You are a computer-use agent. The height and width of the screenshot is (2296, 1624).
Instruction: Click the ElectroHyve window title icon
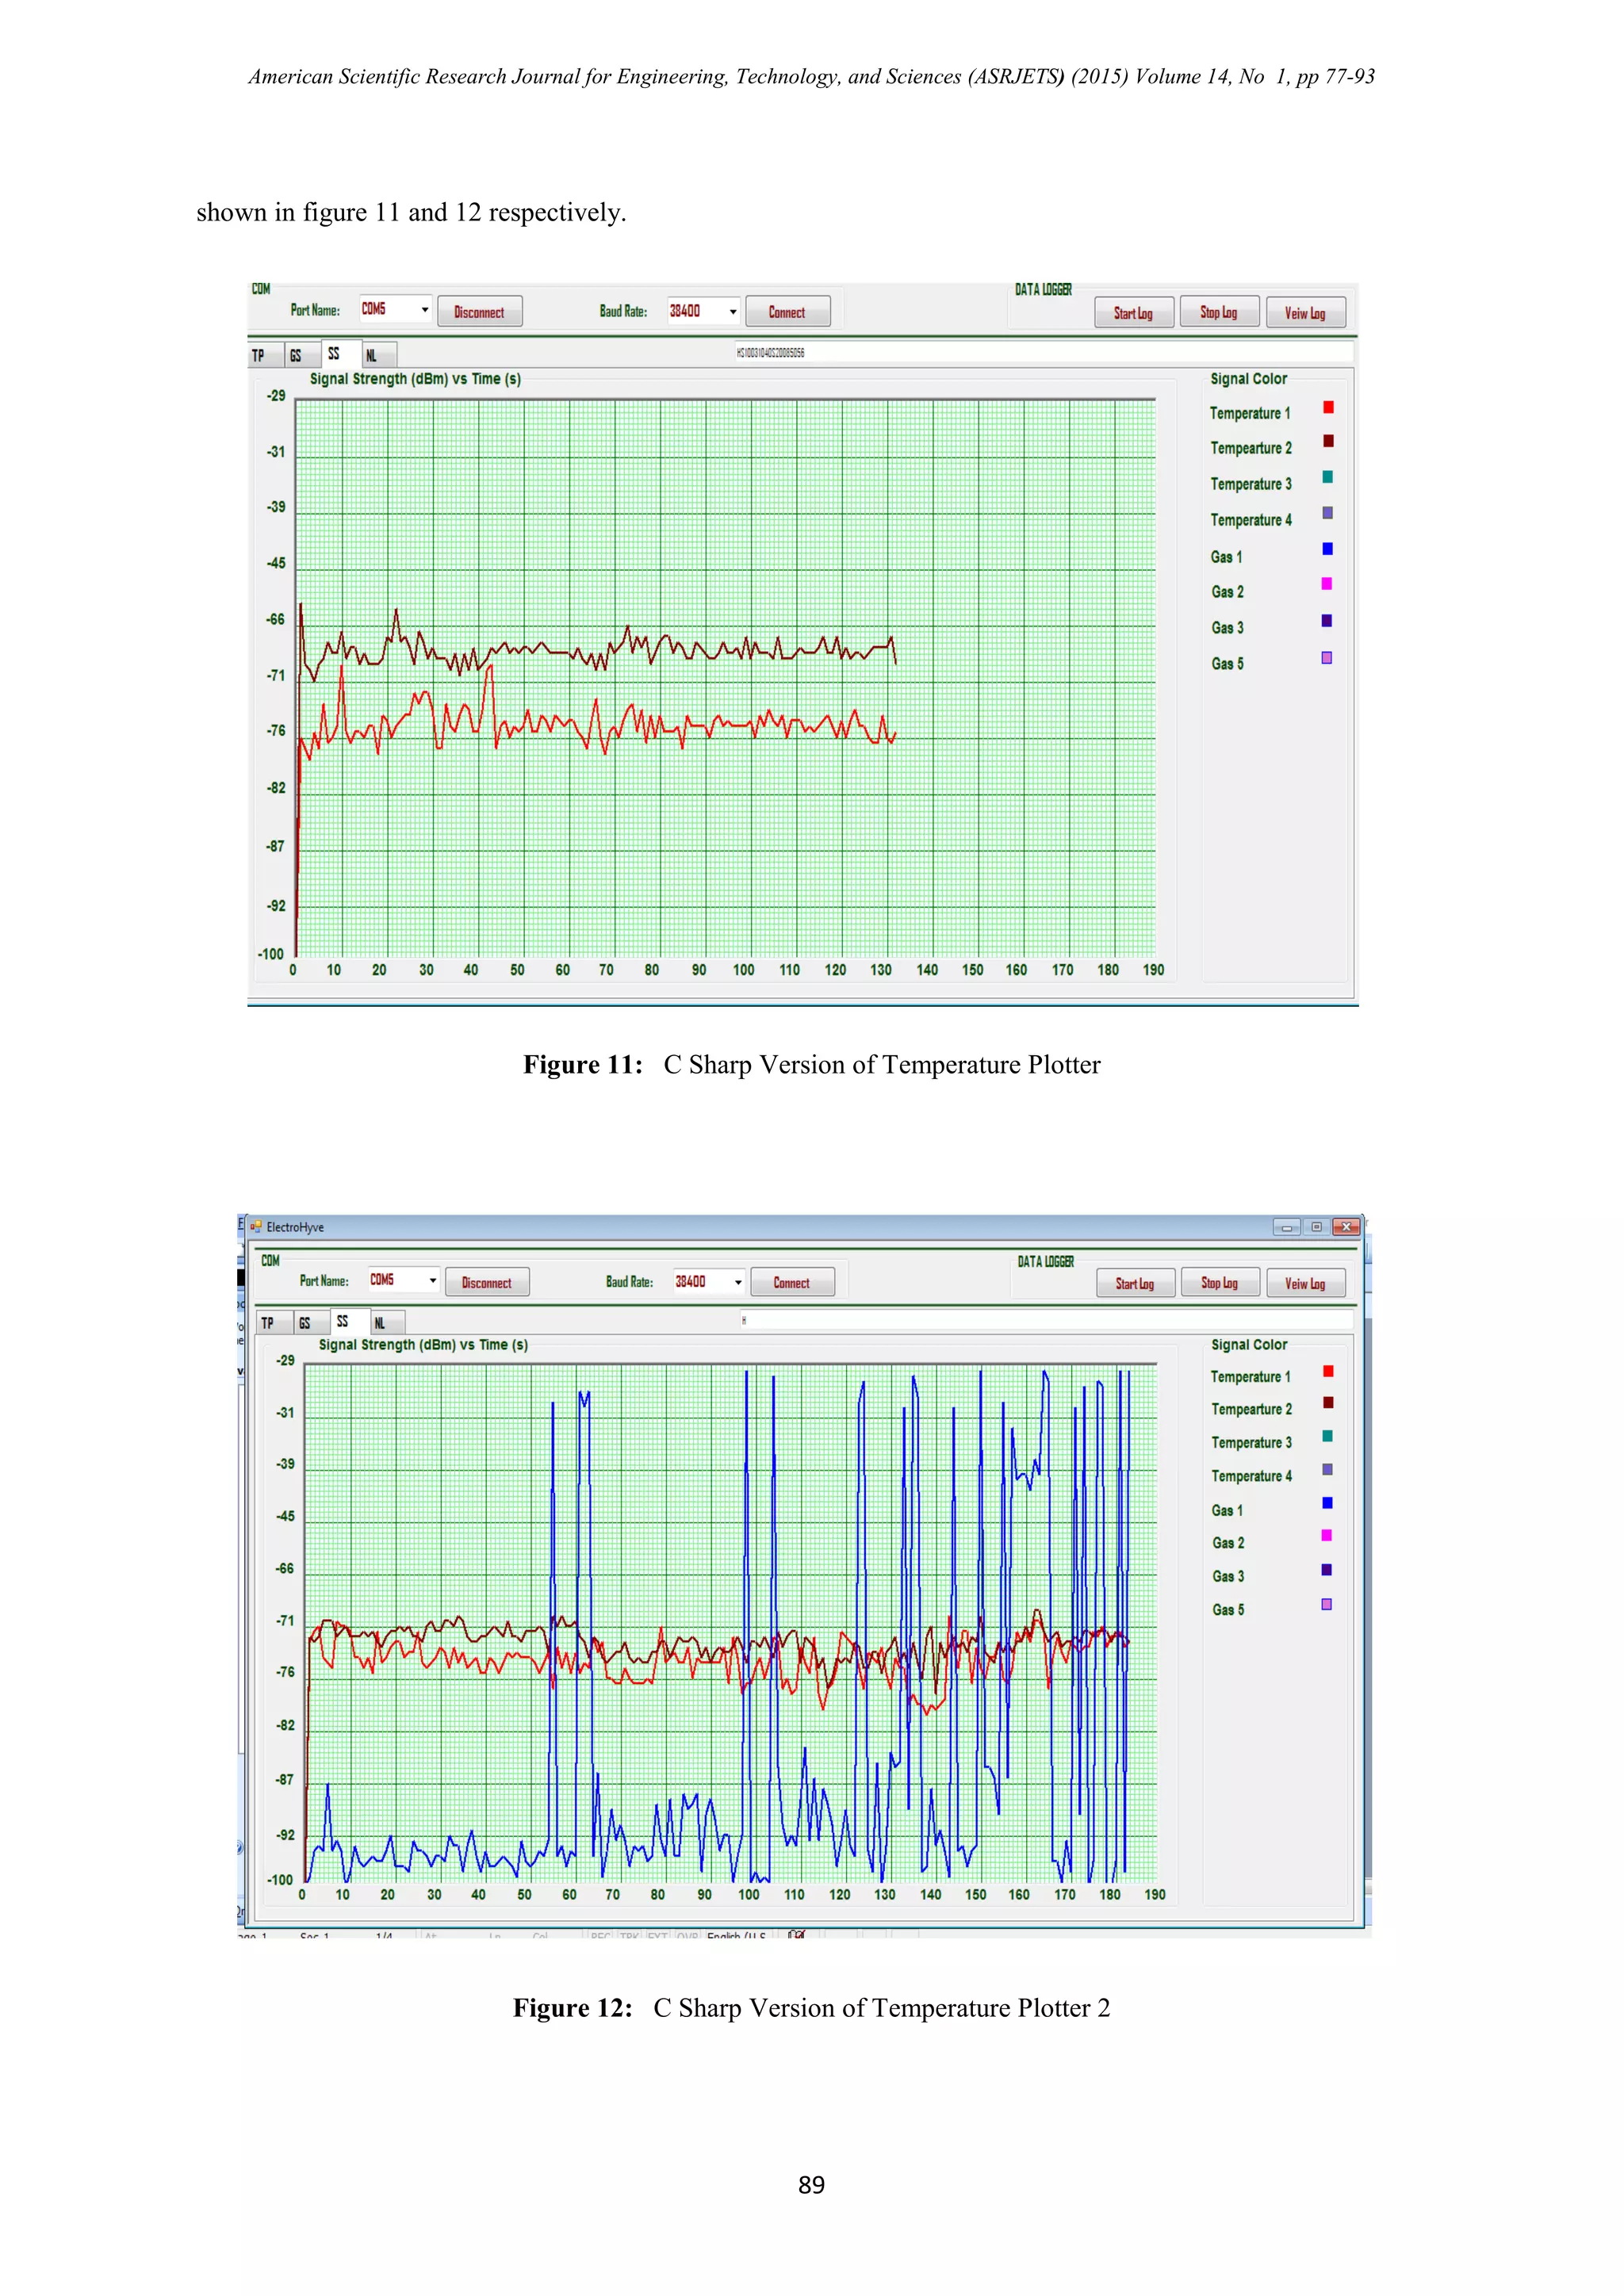(256, 1226)
